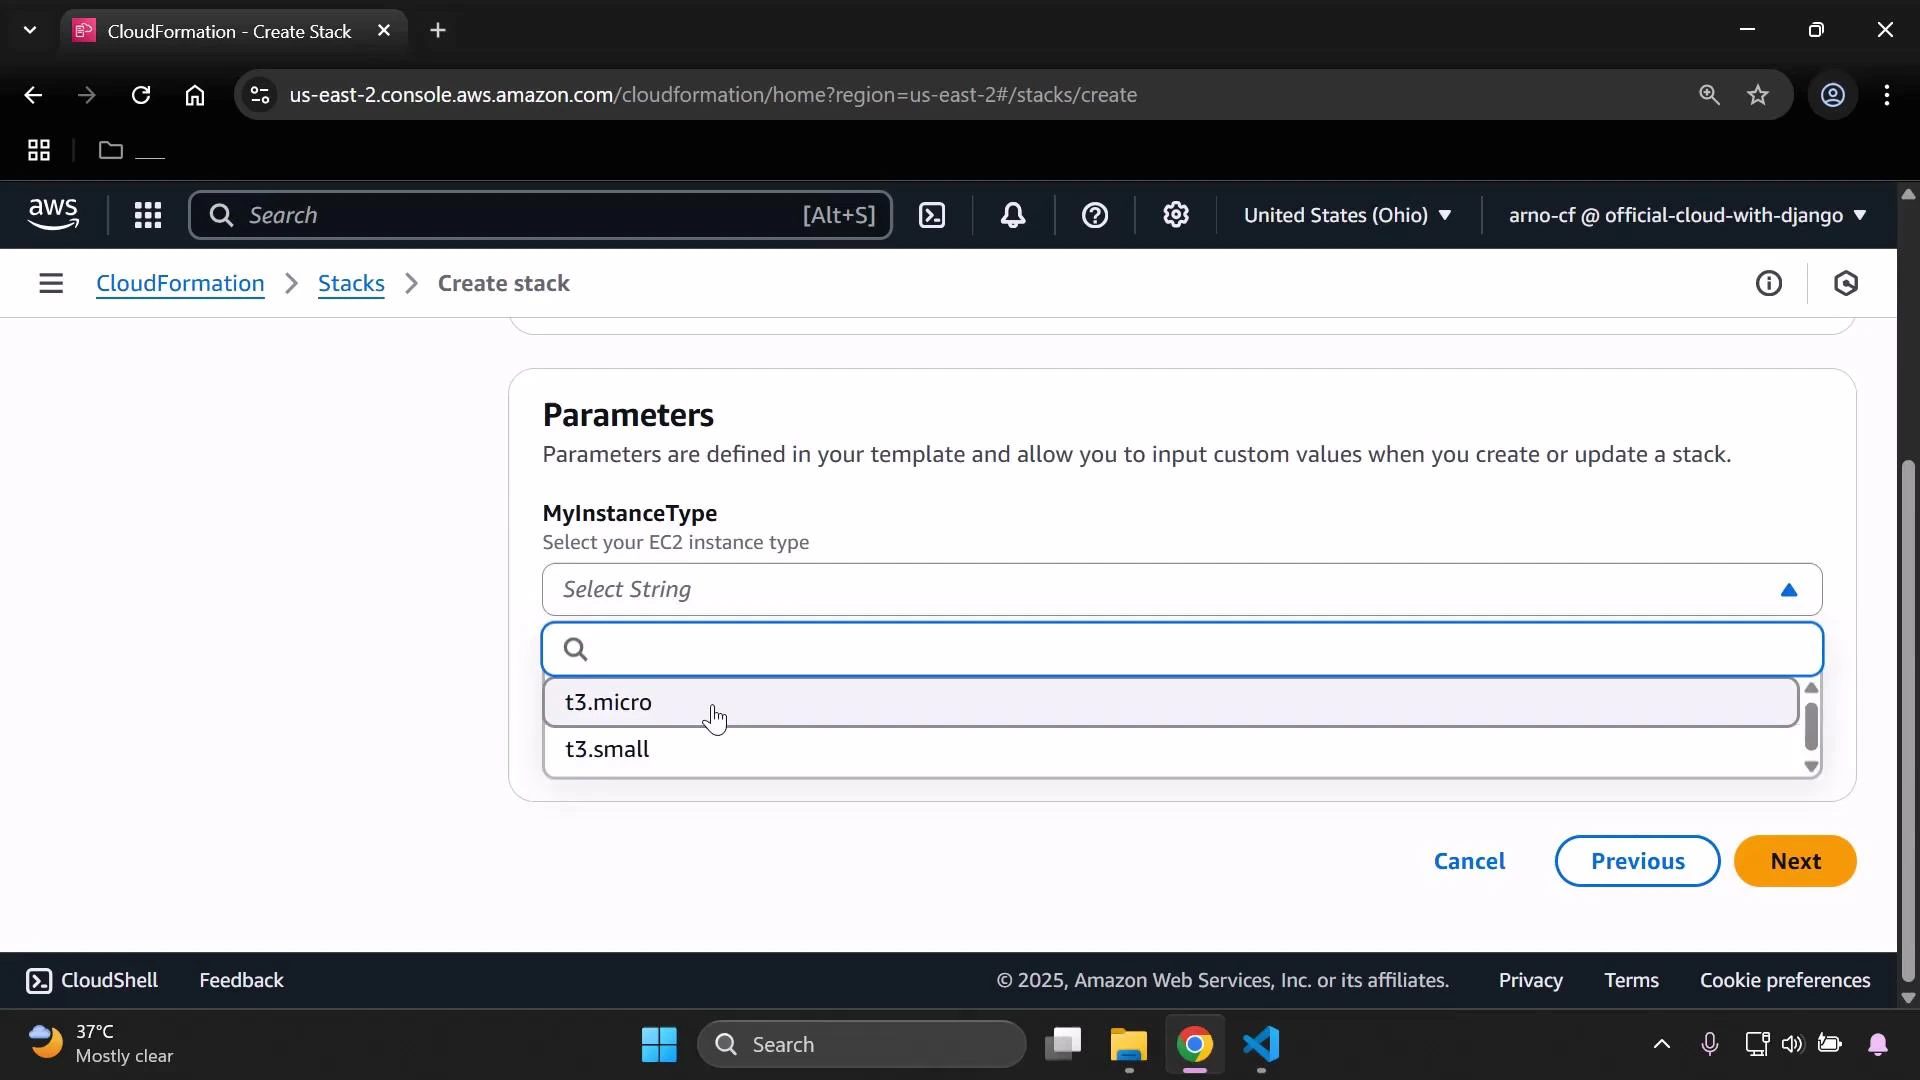Open the notifications bell
The height and width of the screenshot is (1080, 1920).
[x=1014, y=215]
